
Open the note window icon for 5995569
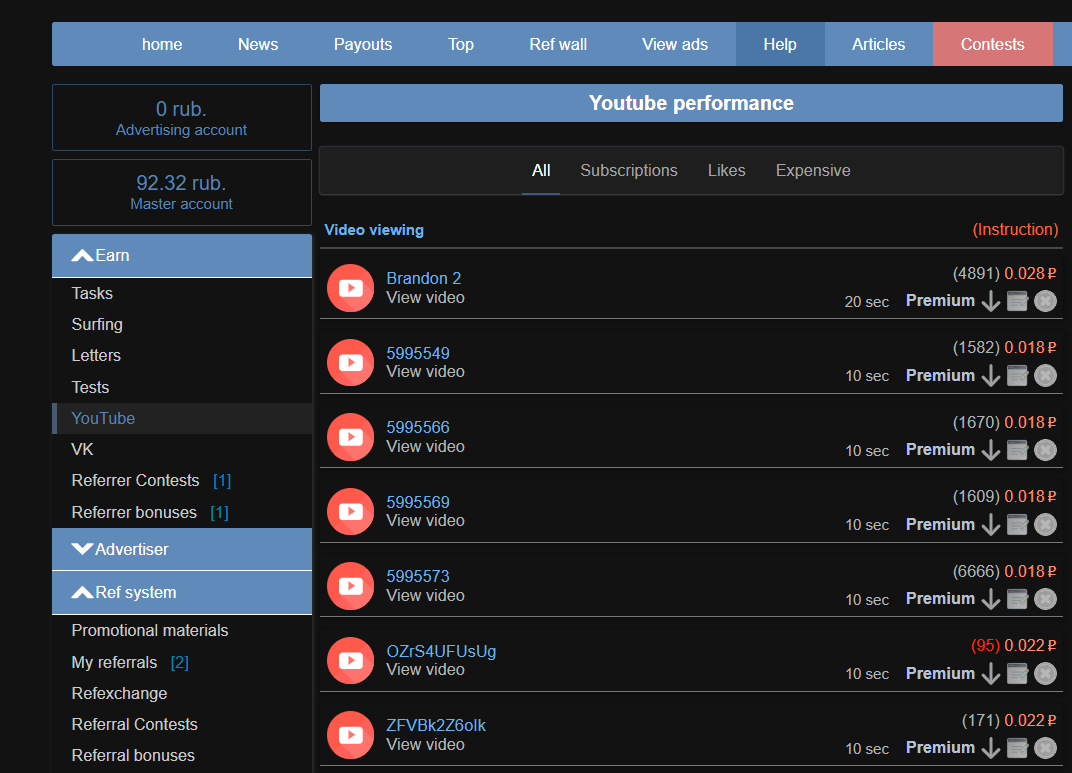coord(1017,524)
